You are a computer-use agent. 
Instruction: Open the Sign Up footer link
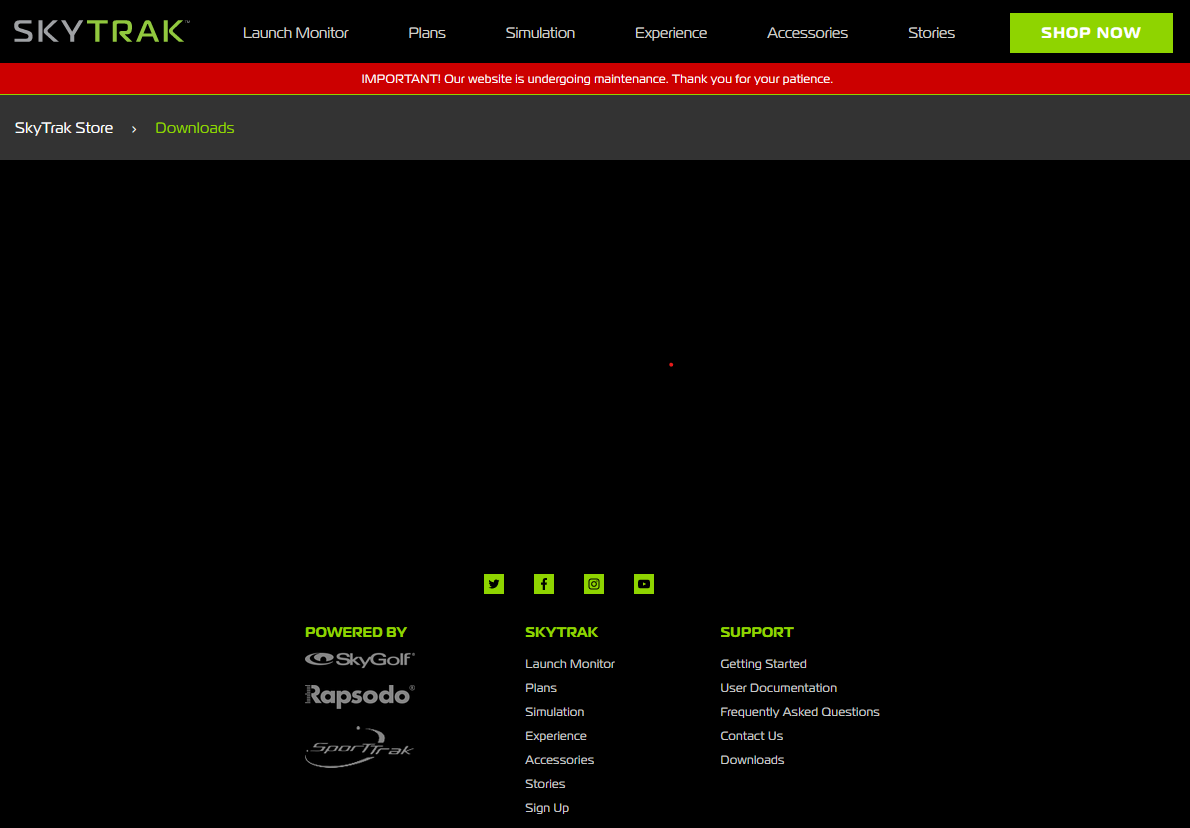coord(547,808)
